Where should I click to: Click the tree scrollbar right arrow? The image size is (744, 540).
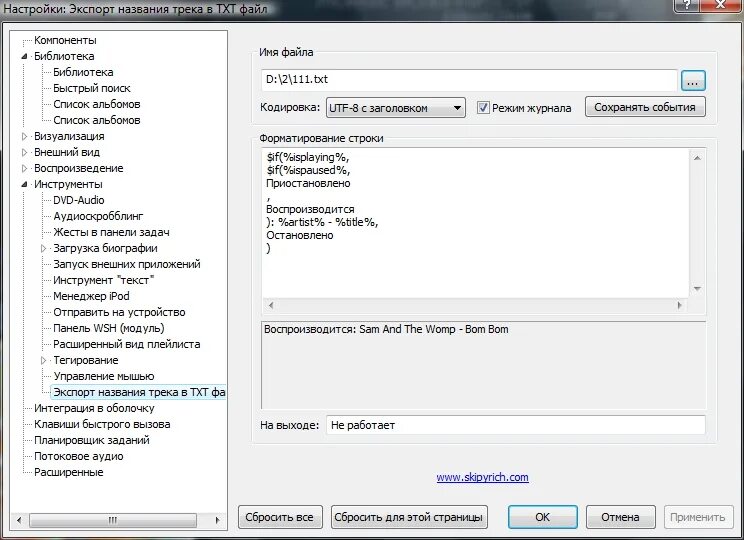[x=217, y=520]
